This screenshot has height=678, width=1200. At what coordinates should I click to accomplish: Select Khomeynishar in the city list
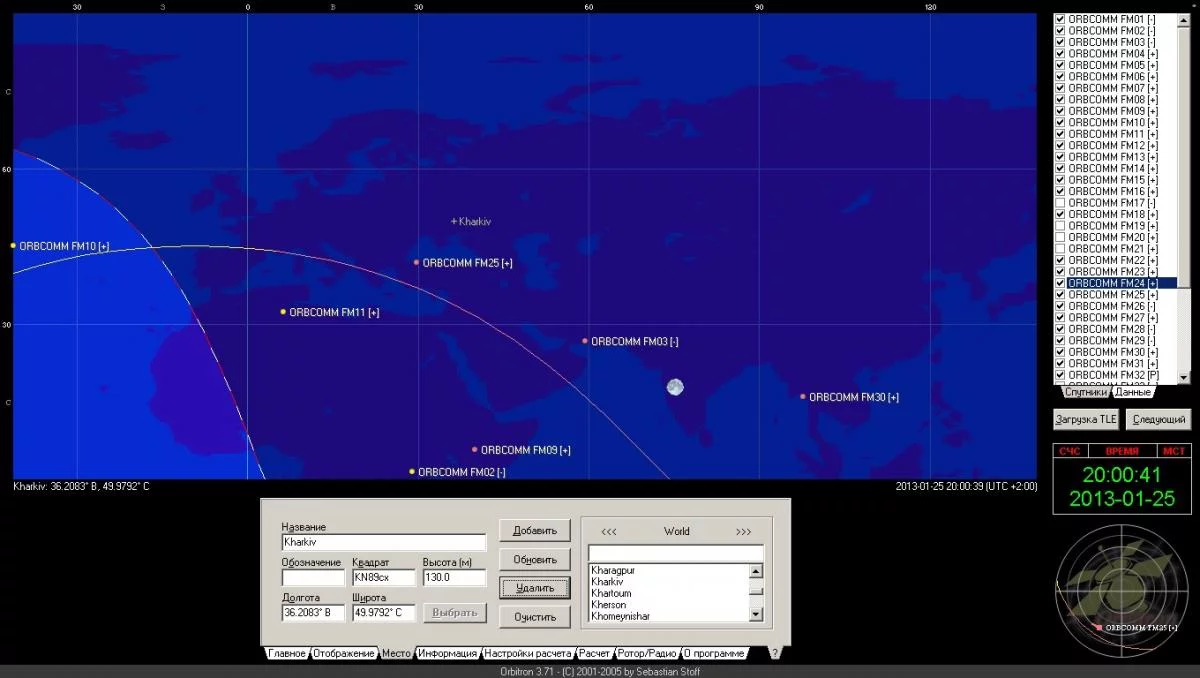pyautogui.click(x=668, y=616)
